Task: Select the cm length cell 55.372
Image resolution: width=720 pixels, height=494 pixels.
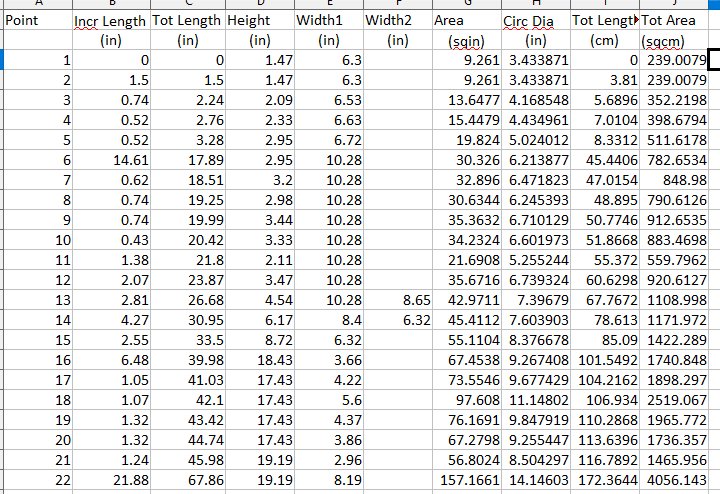Action: click(605, 260)
